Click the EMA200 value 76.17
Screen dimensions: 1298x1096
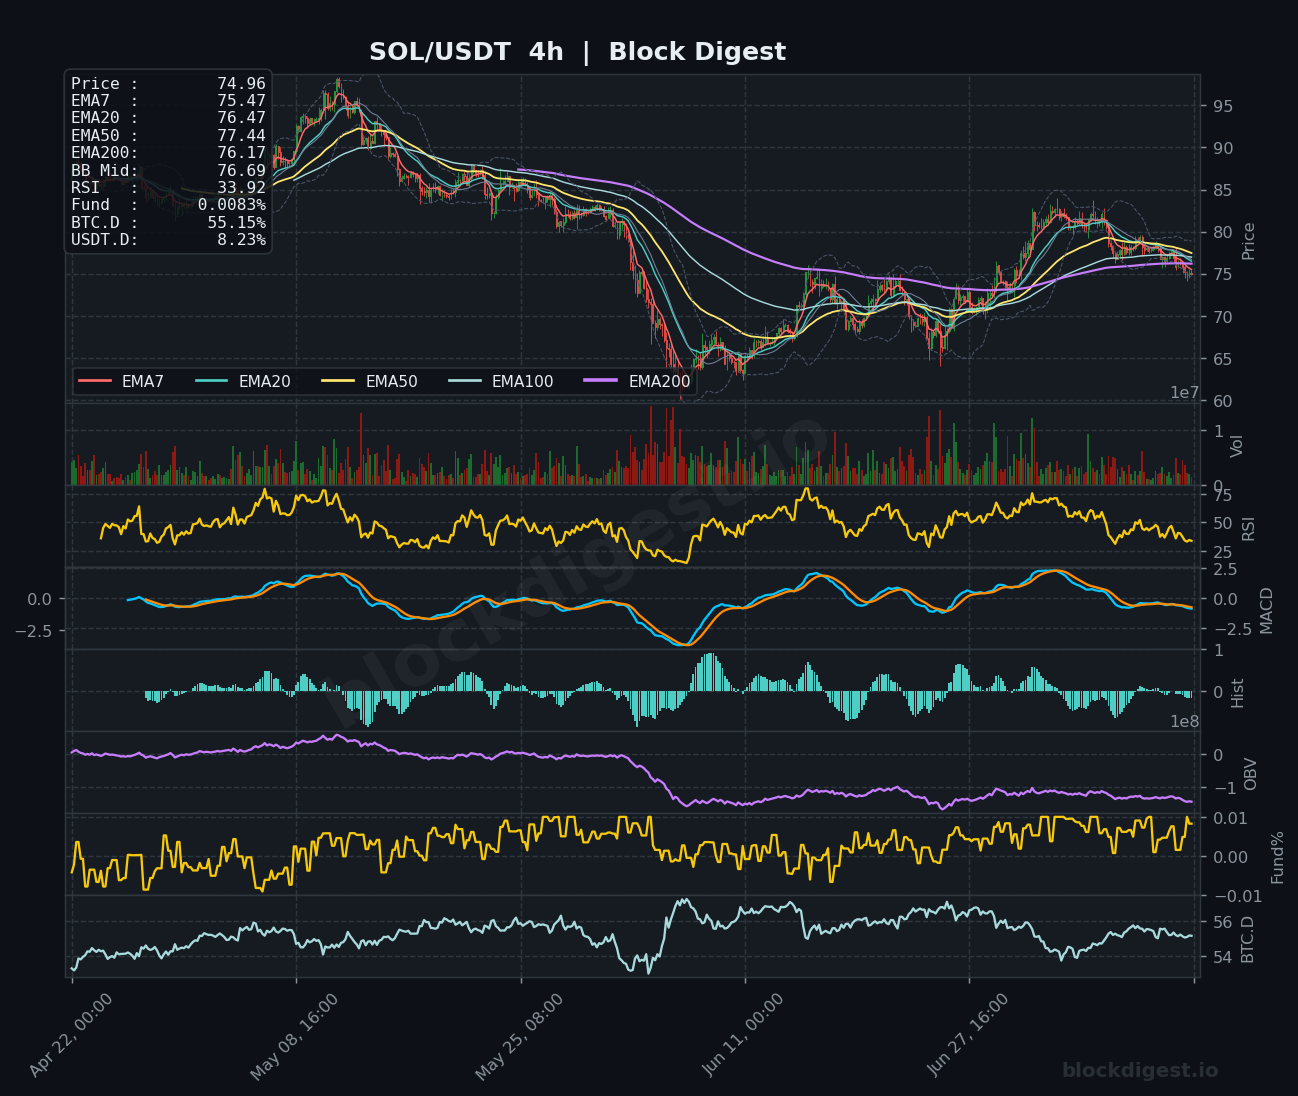241,153
